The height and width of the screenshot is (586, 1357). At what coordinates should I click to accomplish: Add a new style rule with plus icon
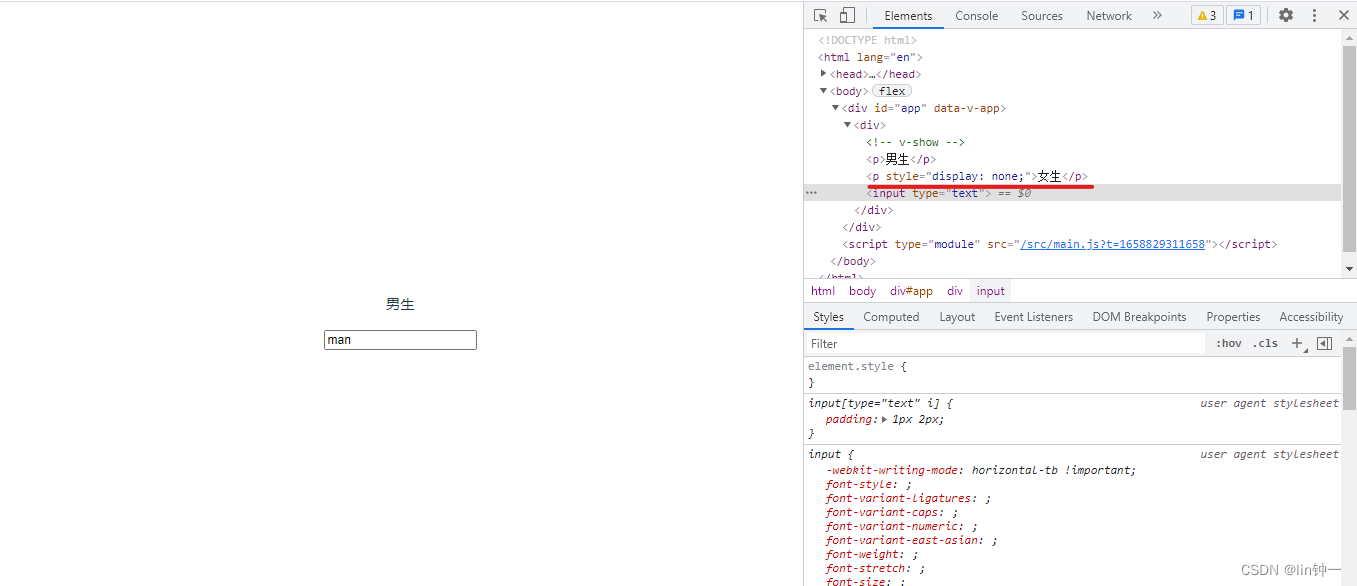(x=1297, y=343)
